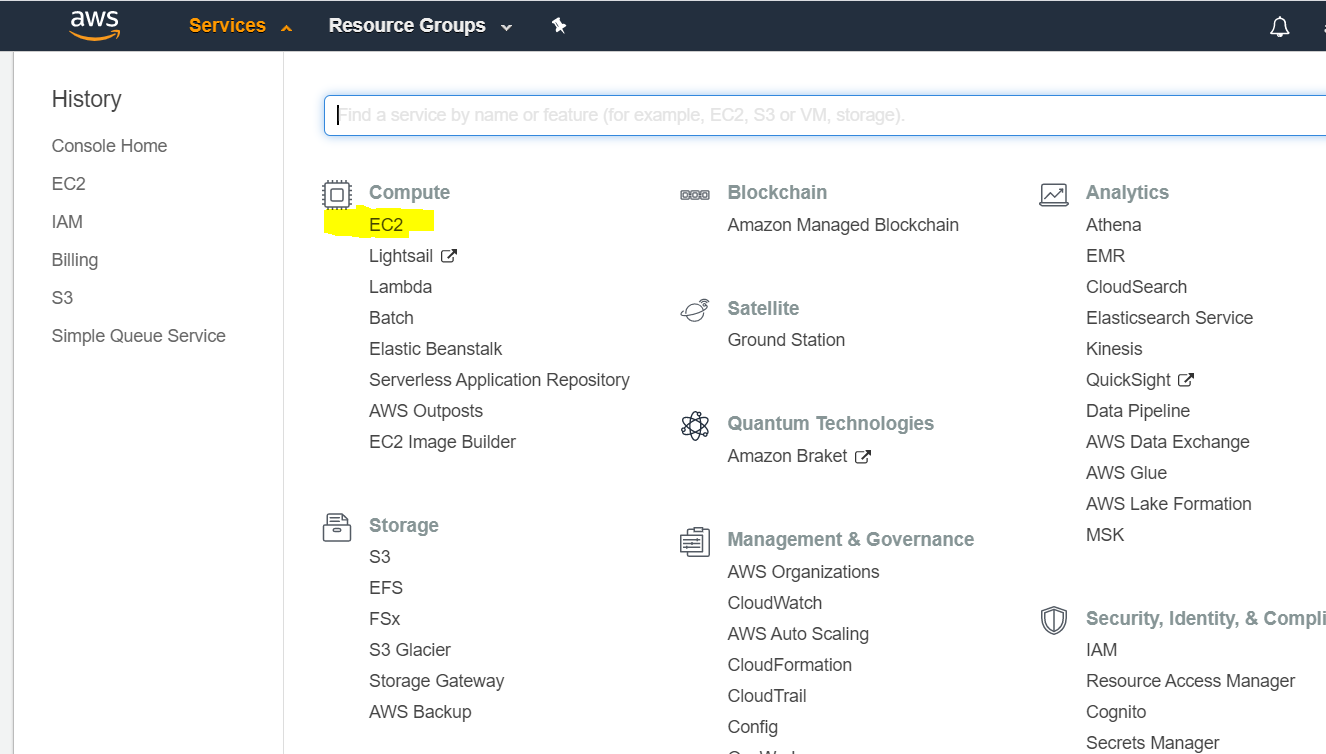Open AWS Outposts
1326x754 pixels.
coord(426,411)
